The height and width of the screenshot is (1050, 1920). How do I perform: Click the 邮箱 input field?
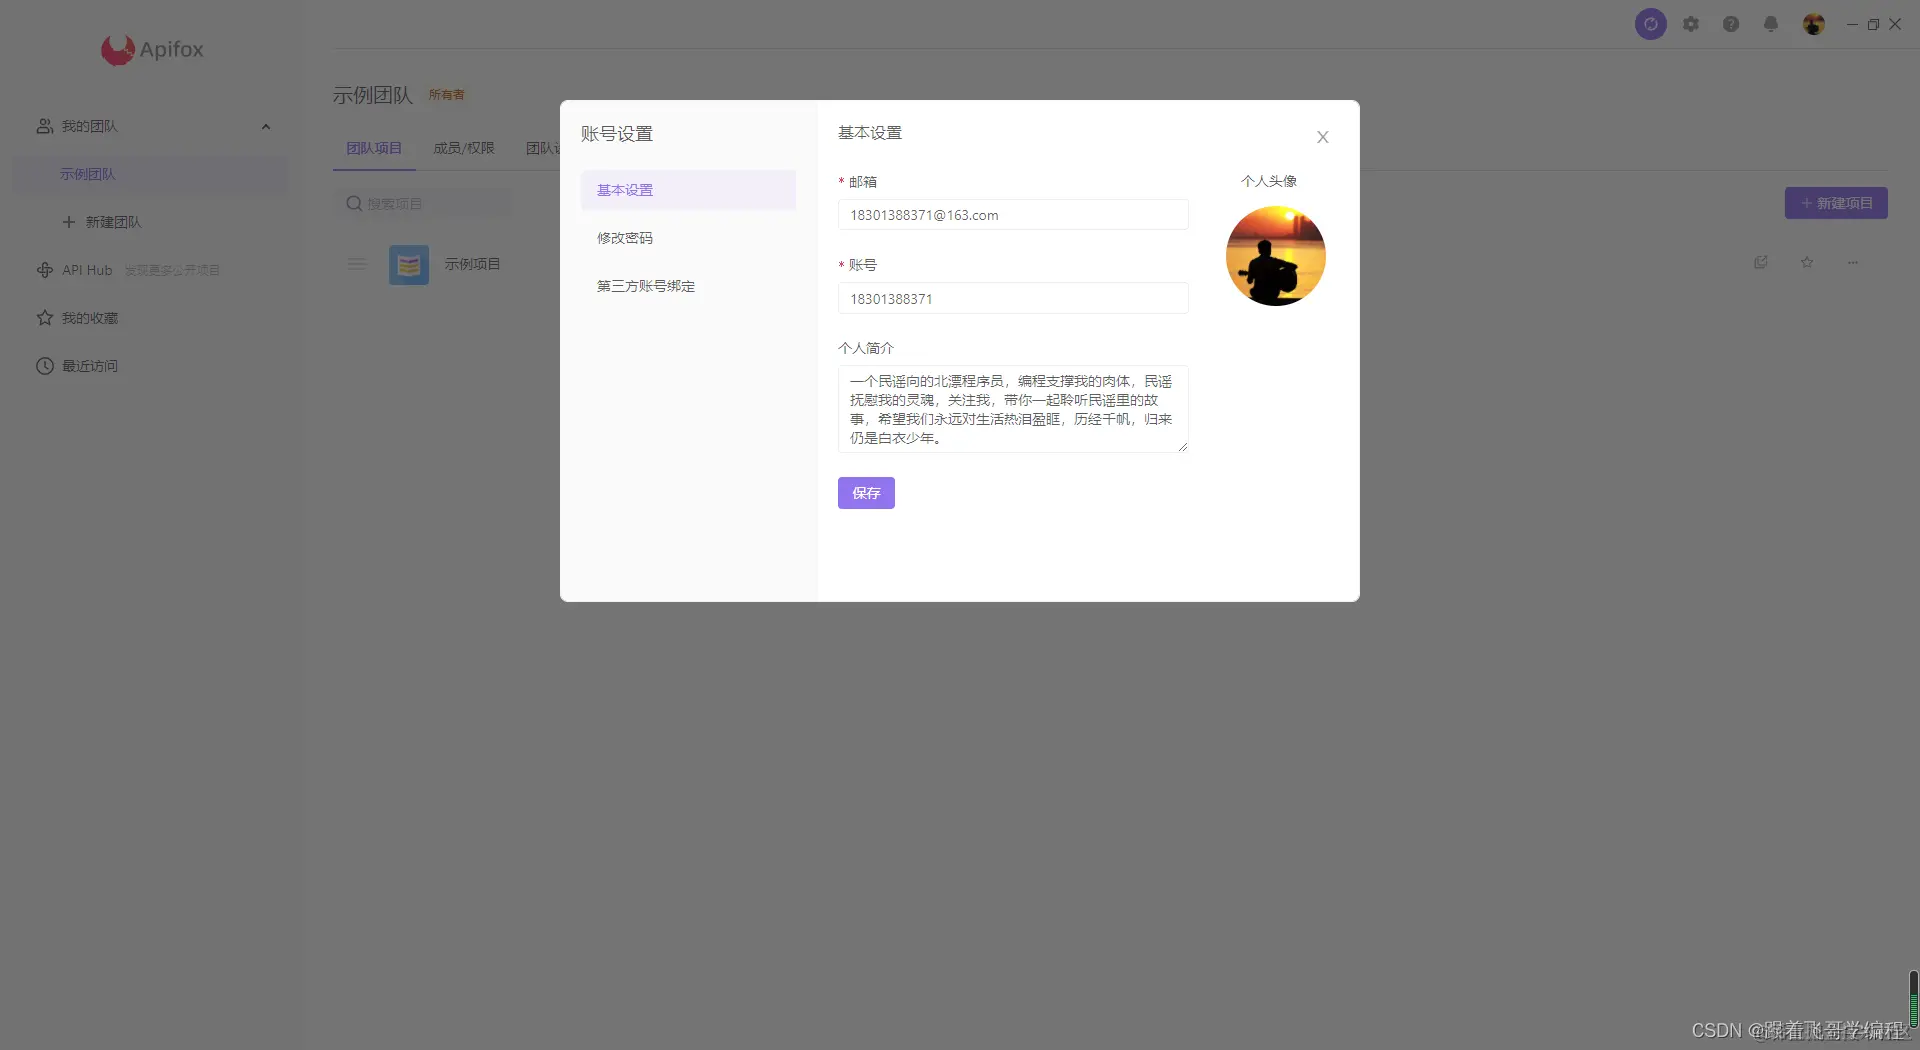[x=1013, y=215]
